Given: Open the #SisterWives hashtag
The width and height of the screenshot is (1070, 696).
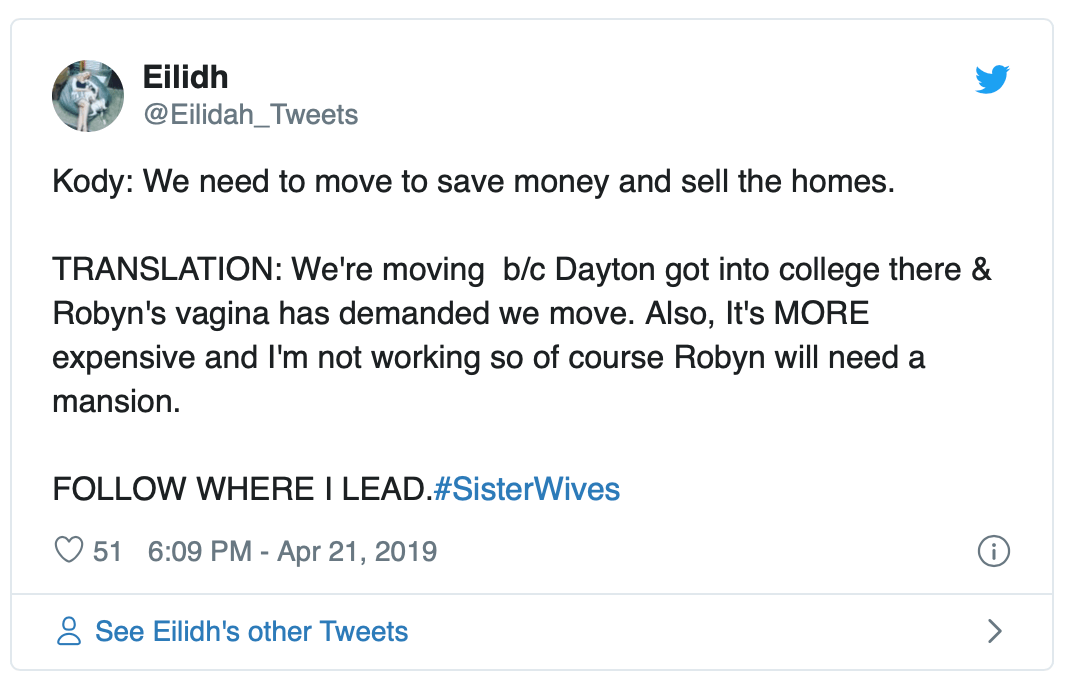Looking at the screenshot, I should (527, 489).
